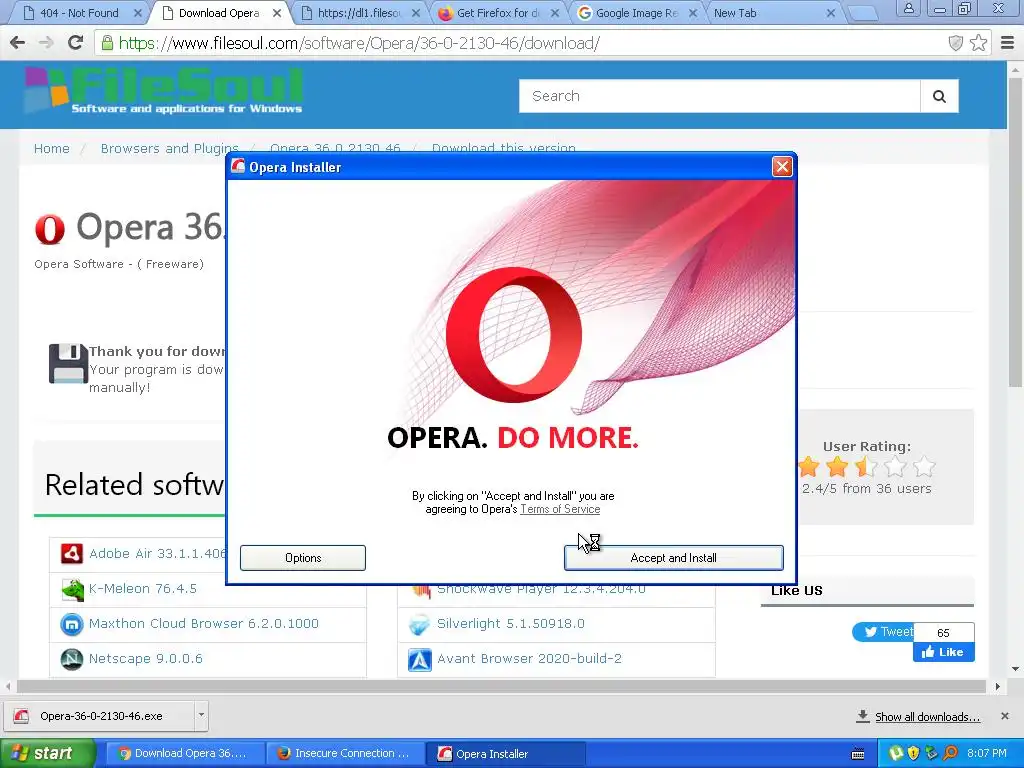Go back with the browser back arrow
This screenshot has width=1024, height=768.
coord(18,43)
